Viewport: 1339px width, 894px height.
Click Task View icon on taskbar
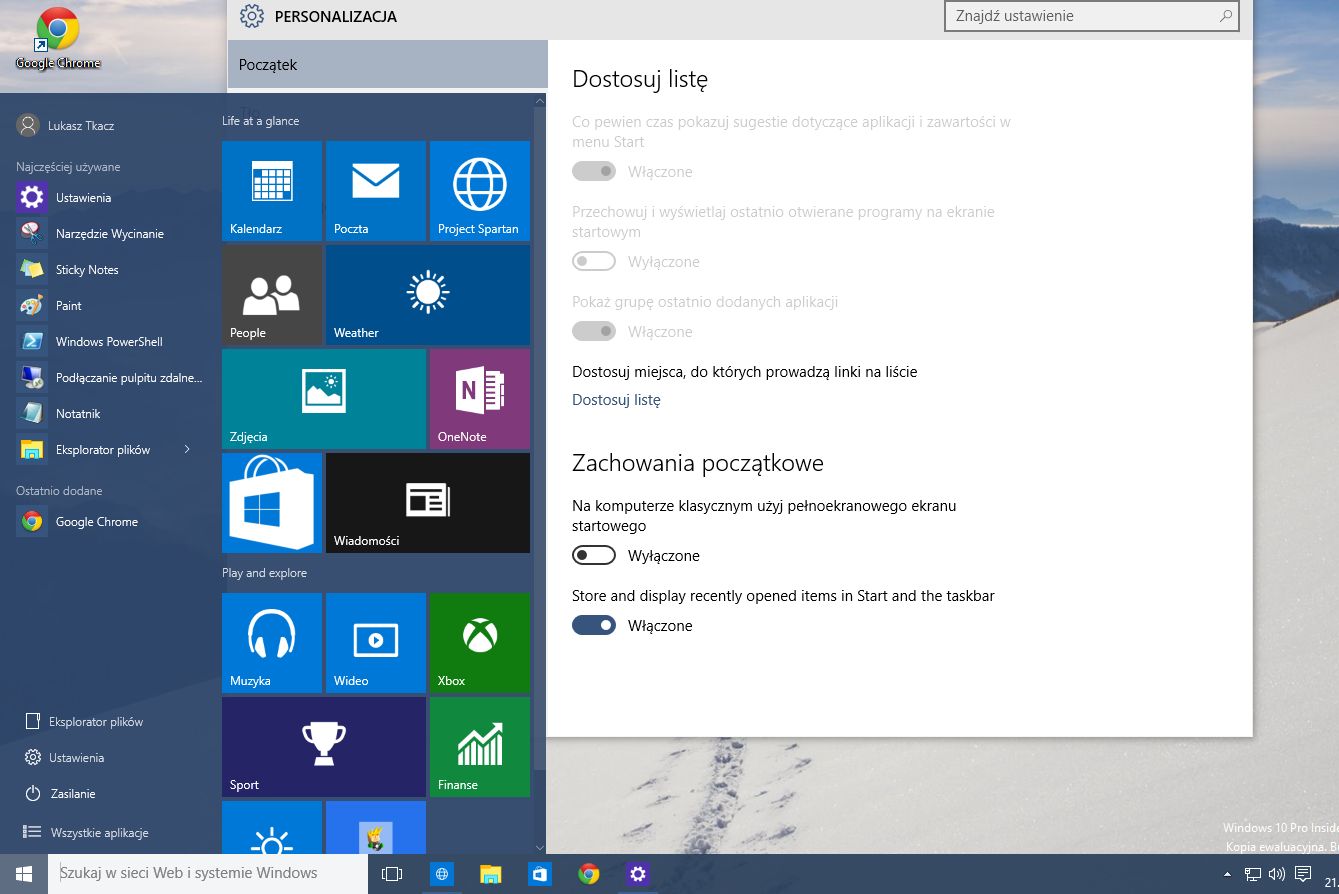(x=392, y=874)
